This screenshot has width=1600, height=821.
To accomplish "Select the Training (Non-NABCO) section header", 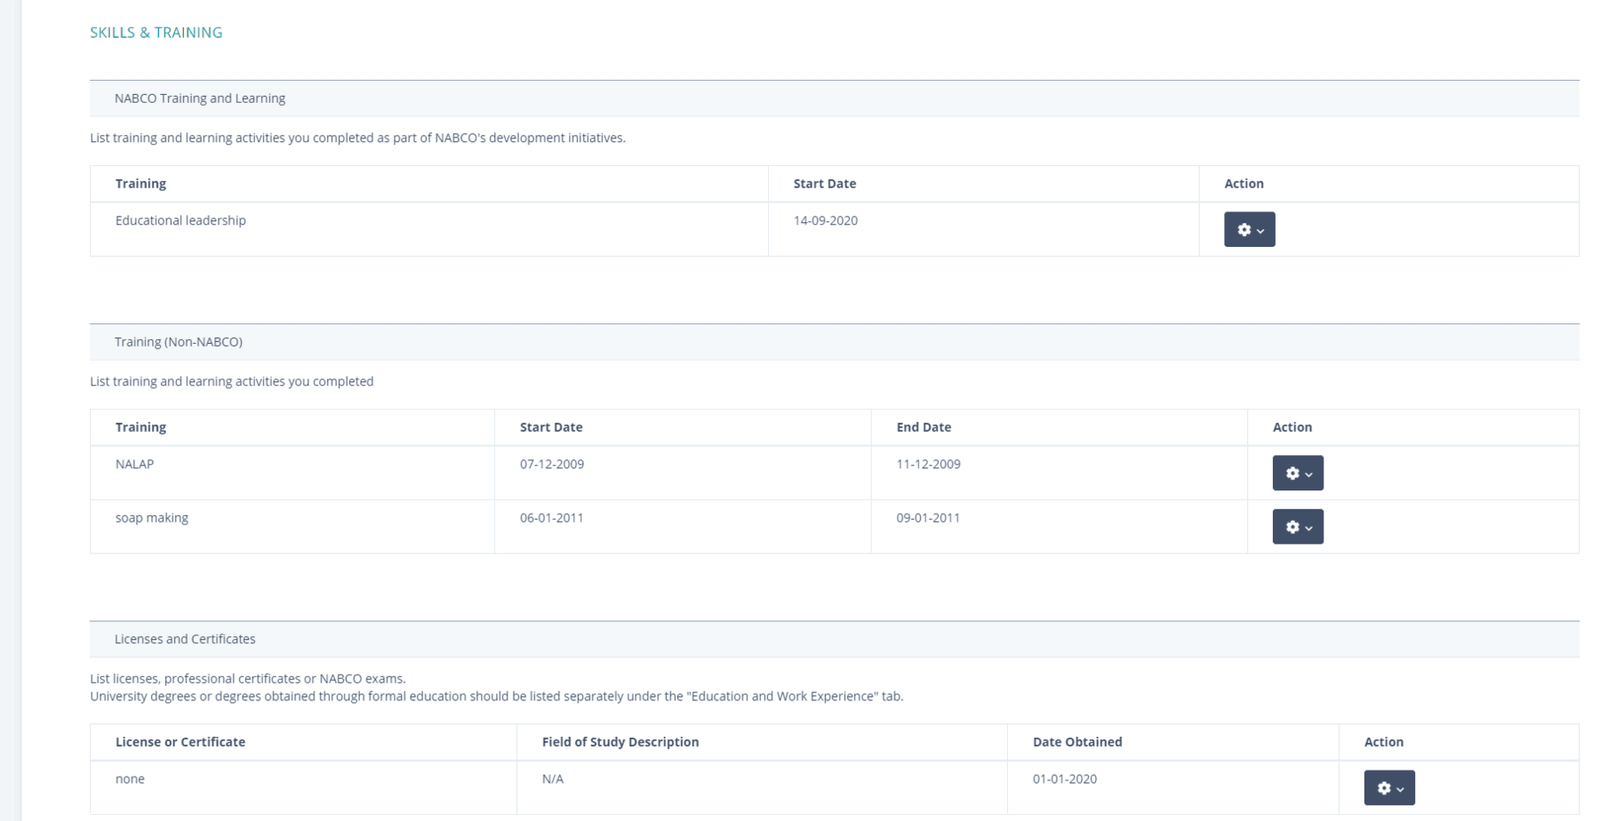I will tap(178, 342).
